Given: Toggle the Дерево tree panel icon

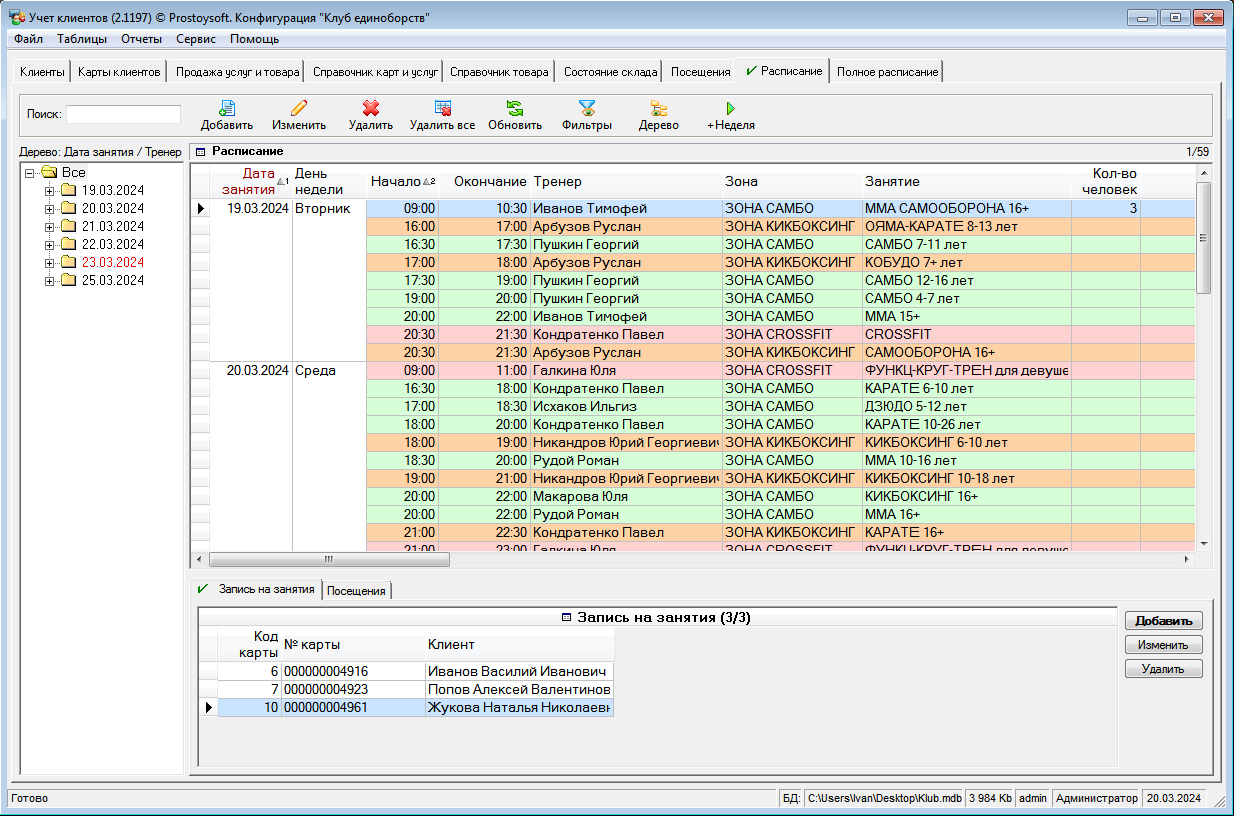Looking at the screenshot, I should pos(659,108).
